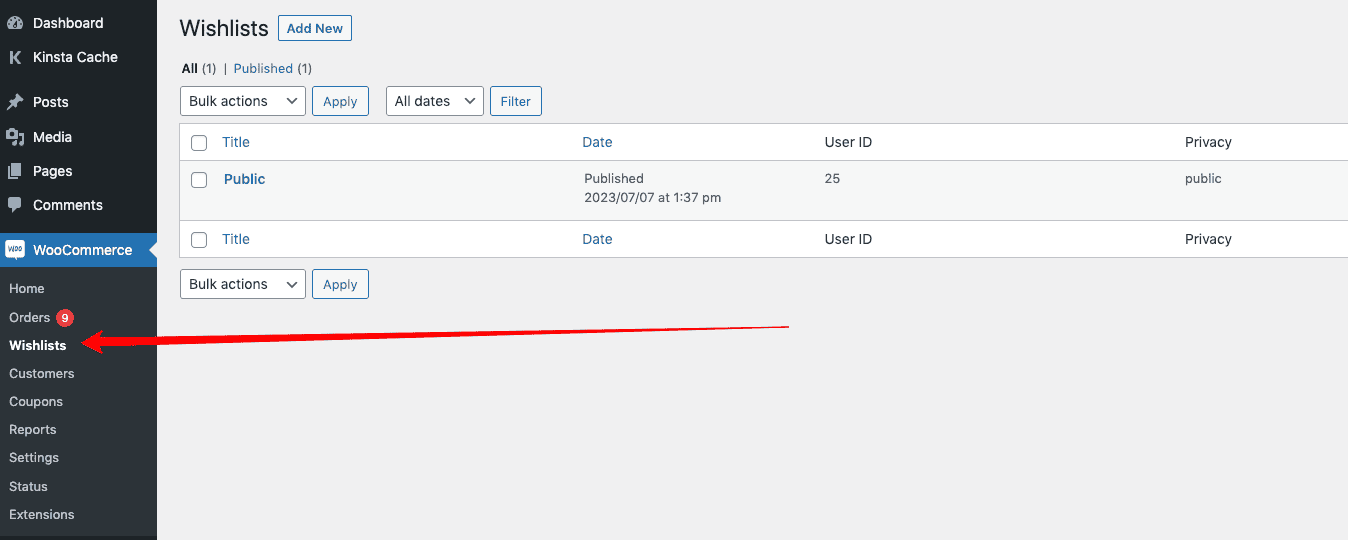Toggle the footer row select-all checkbox

[x=199, y=240]
